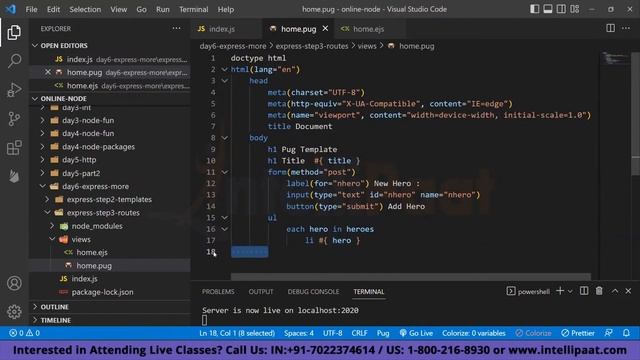640x360 pixels.
Task: Expand the day5-http folder
Action: [x=79, y=160]
